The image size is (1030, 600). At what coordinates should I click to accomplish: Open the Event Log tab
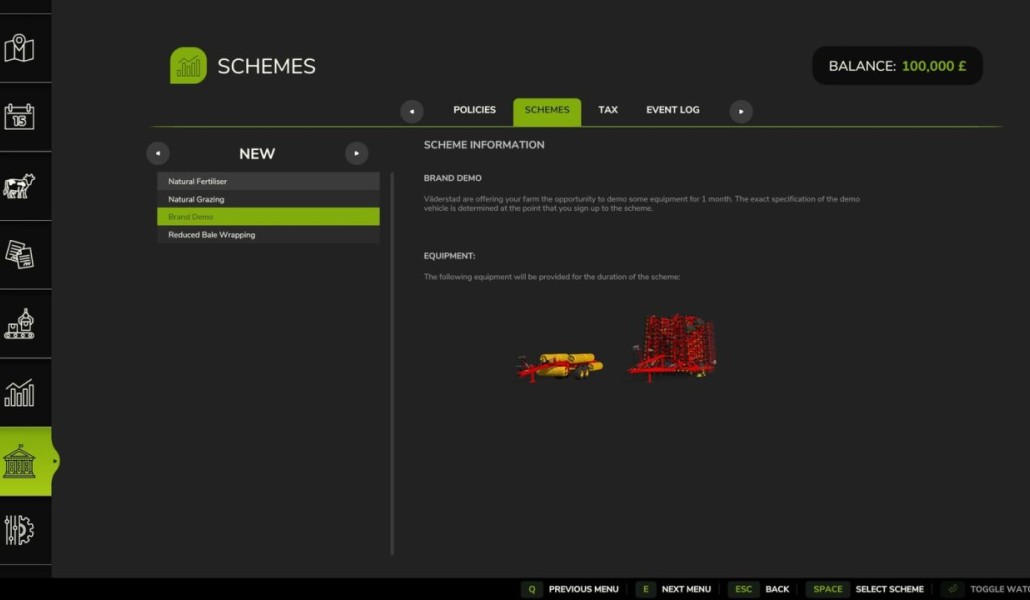[673, 110]
